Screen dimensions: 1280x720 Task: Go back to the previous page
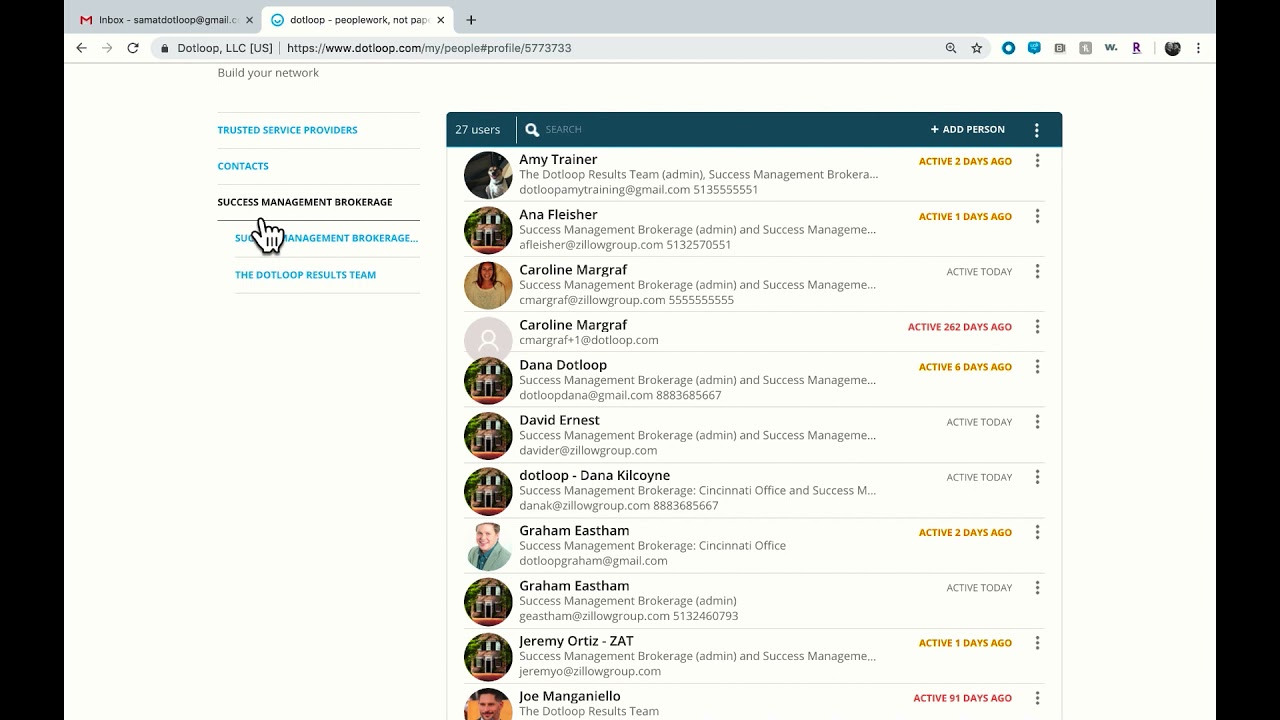[82, 48]
